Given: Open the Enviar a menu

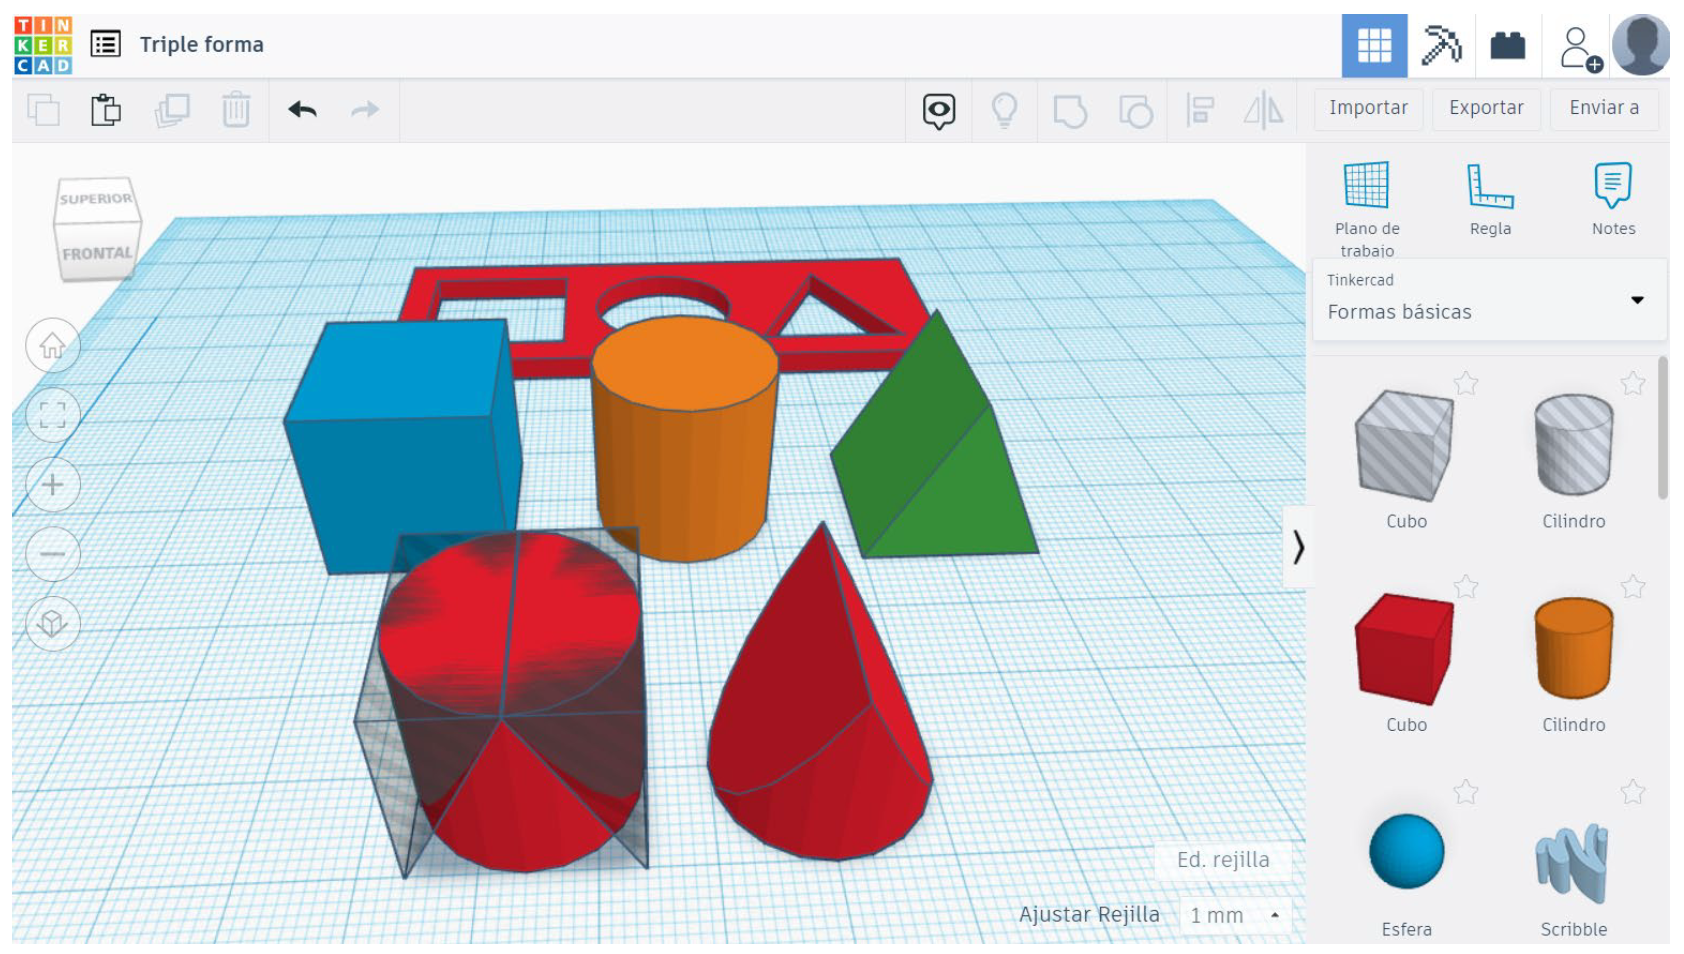Looking at the screenshot, I should [x=1603, y=108].
